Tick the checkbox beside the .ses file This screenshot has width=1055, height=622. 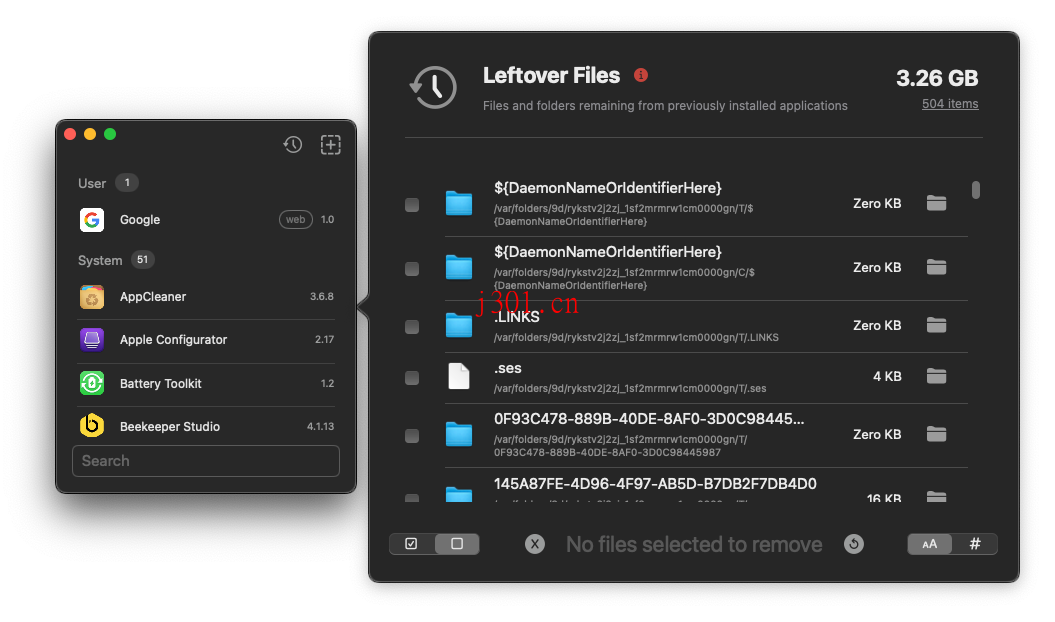(411, 377)
